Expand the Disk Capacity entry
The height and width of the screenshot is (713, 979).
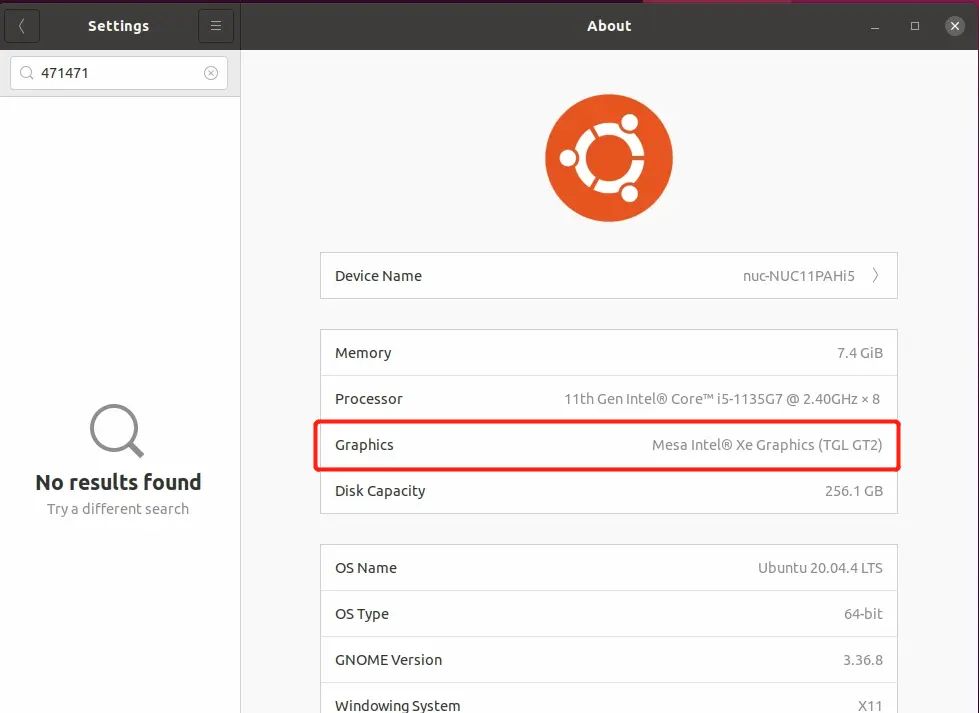point(608,491)
